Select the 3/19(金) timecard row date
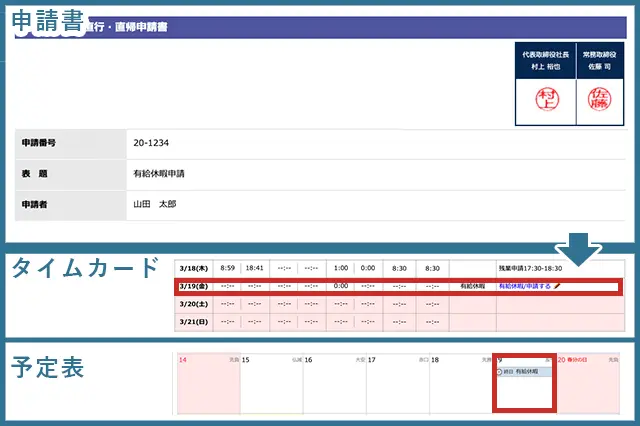This screenshot has width=640, height=426. coord(193,286)
